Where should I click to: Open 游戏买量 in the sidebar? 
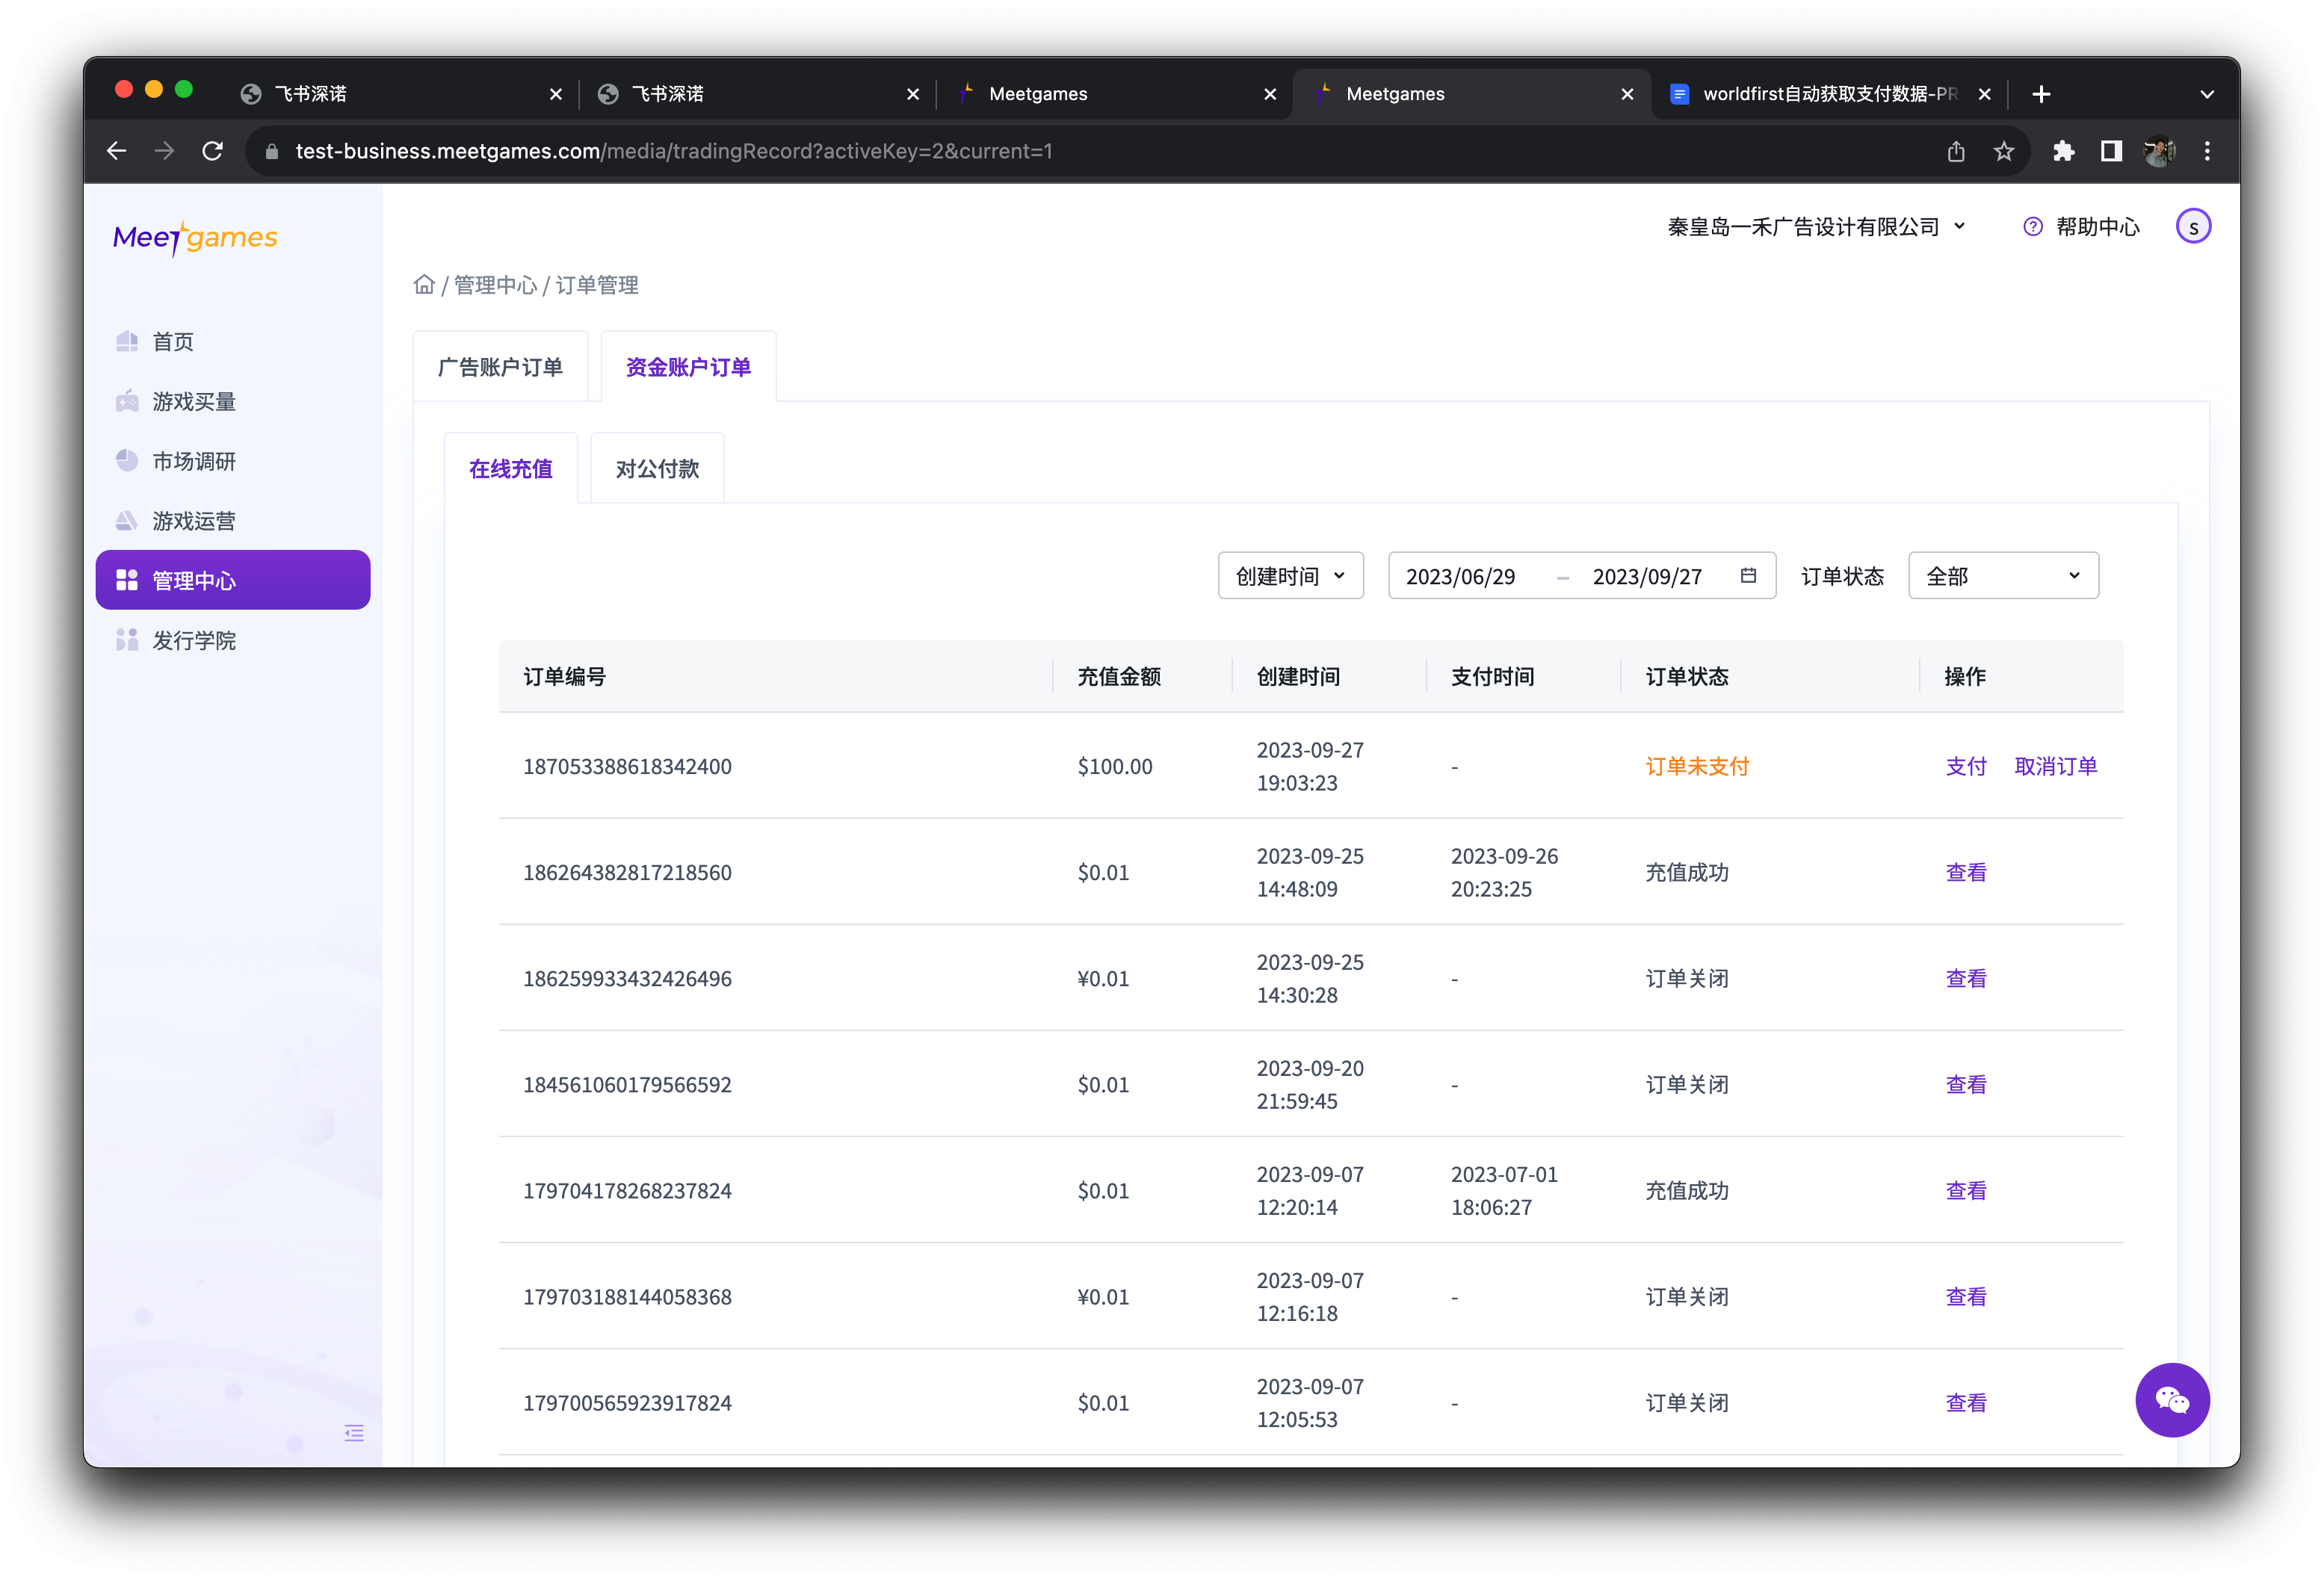click(x=194, y=402)
